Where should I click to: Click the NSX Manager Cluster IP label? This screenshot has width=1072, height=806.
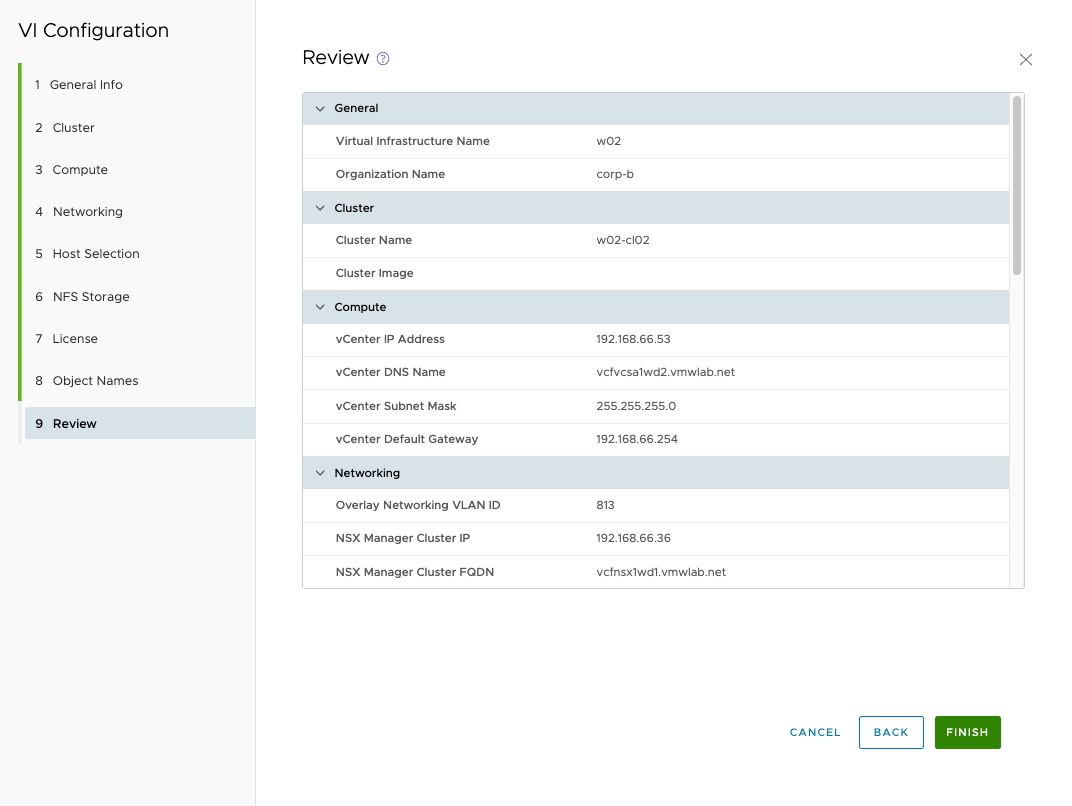403,538
